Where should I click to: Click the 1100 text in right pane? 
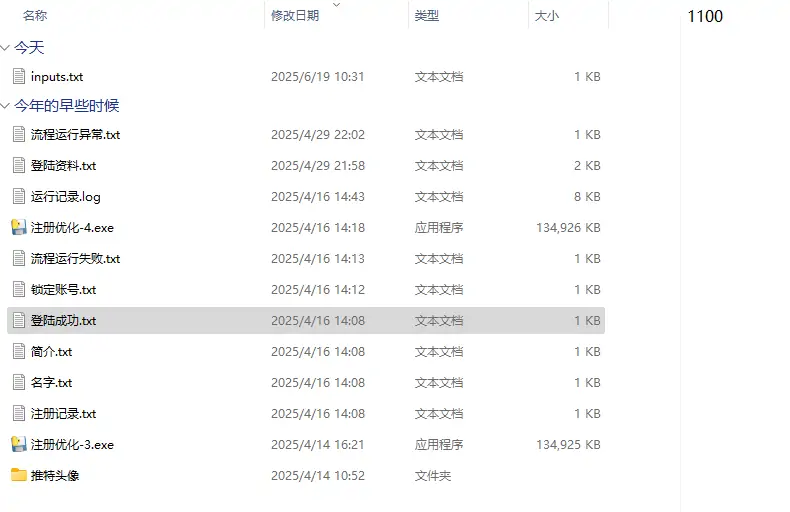(x=705, y=16)
